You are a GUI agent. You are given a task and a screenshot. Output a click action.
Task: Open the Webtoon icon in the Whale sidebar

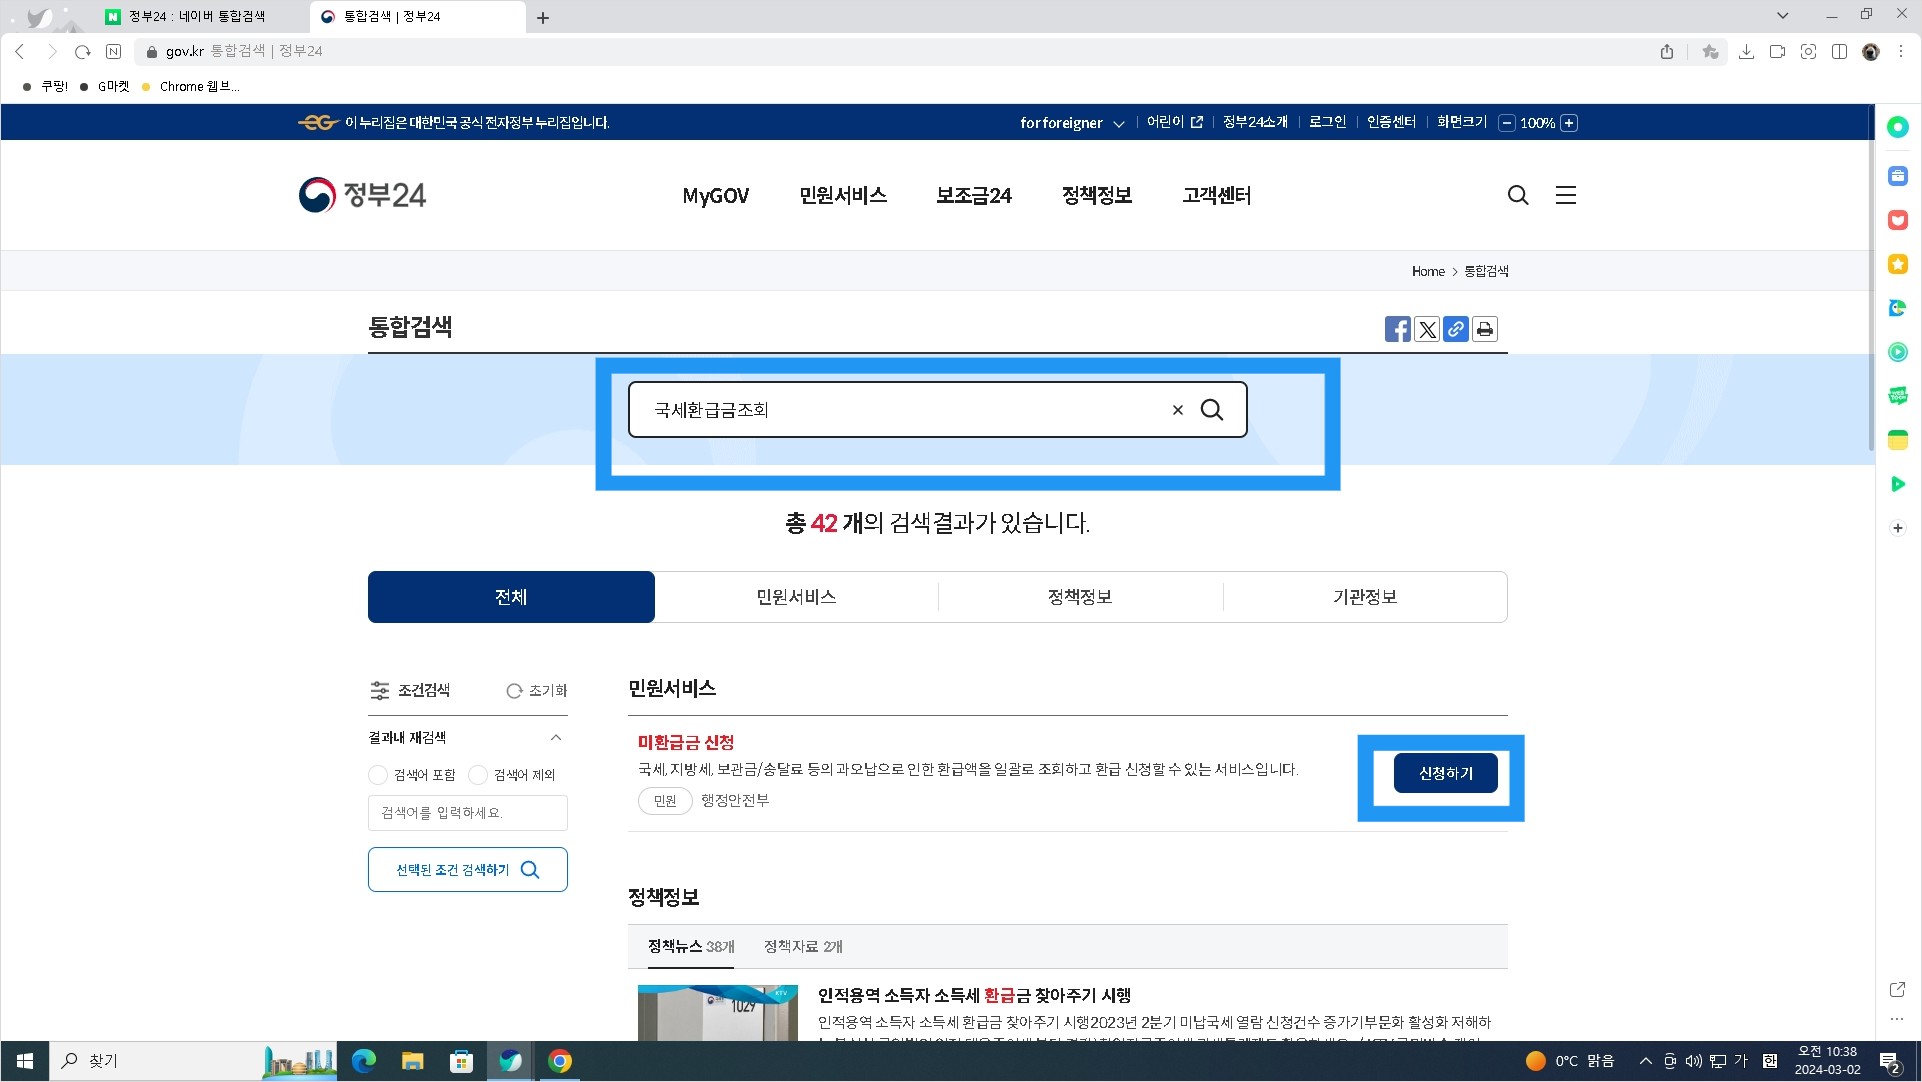(1897, 395)
